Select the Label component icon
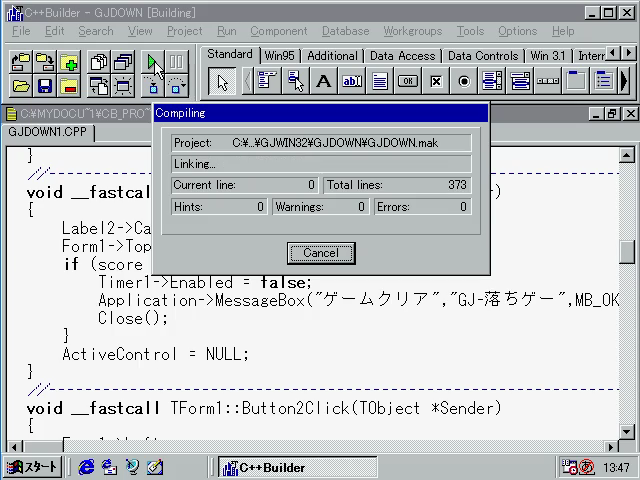The height and width of the screenshot is (480, 640). pos(324,81)
